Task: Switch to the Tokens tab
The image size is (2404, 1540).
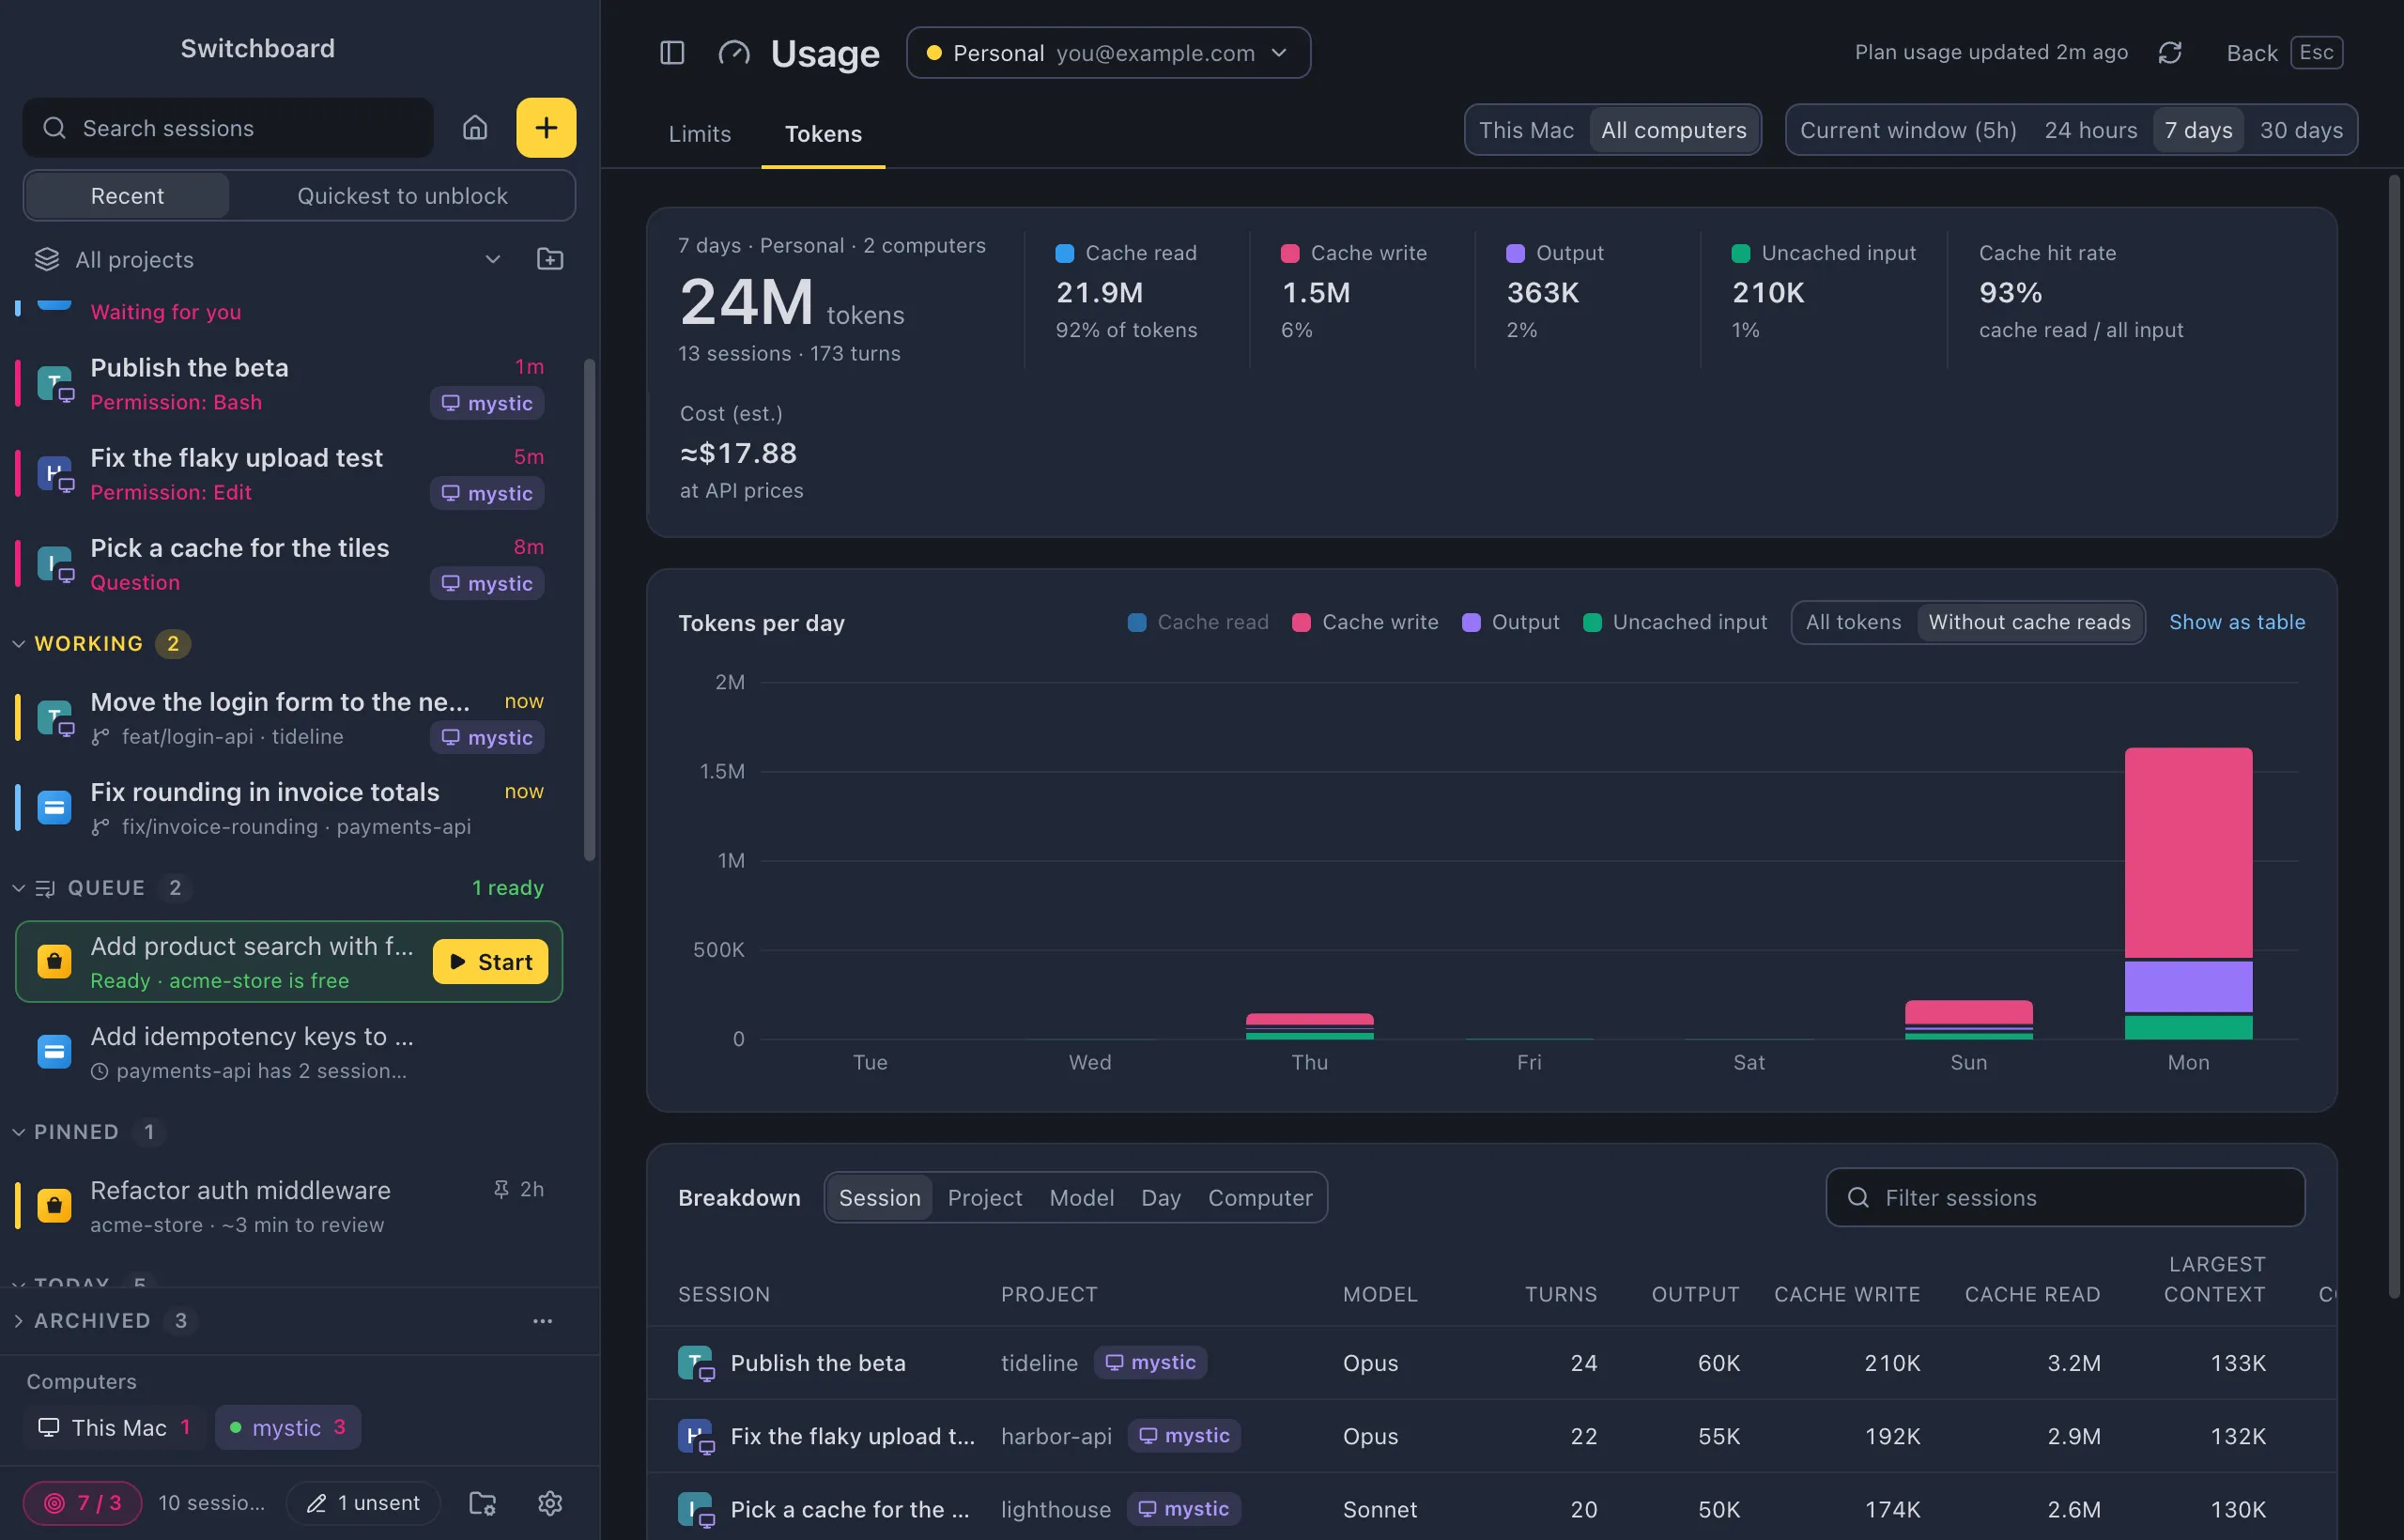Action: pos(823,134)
